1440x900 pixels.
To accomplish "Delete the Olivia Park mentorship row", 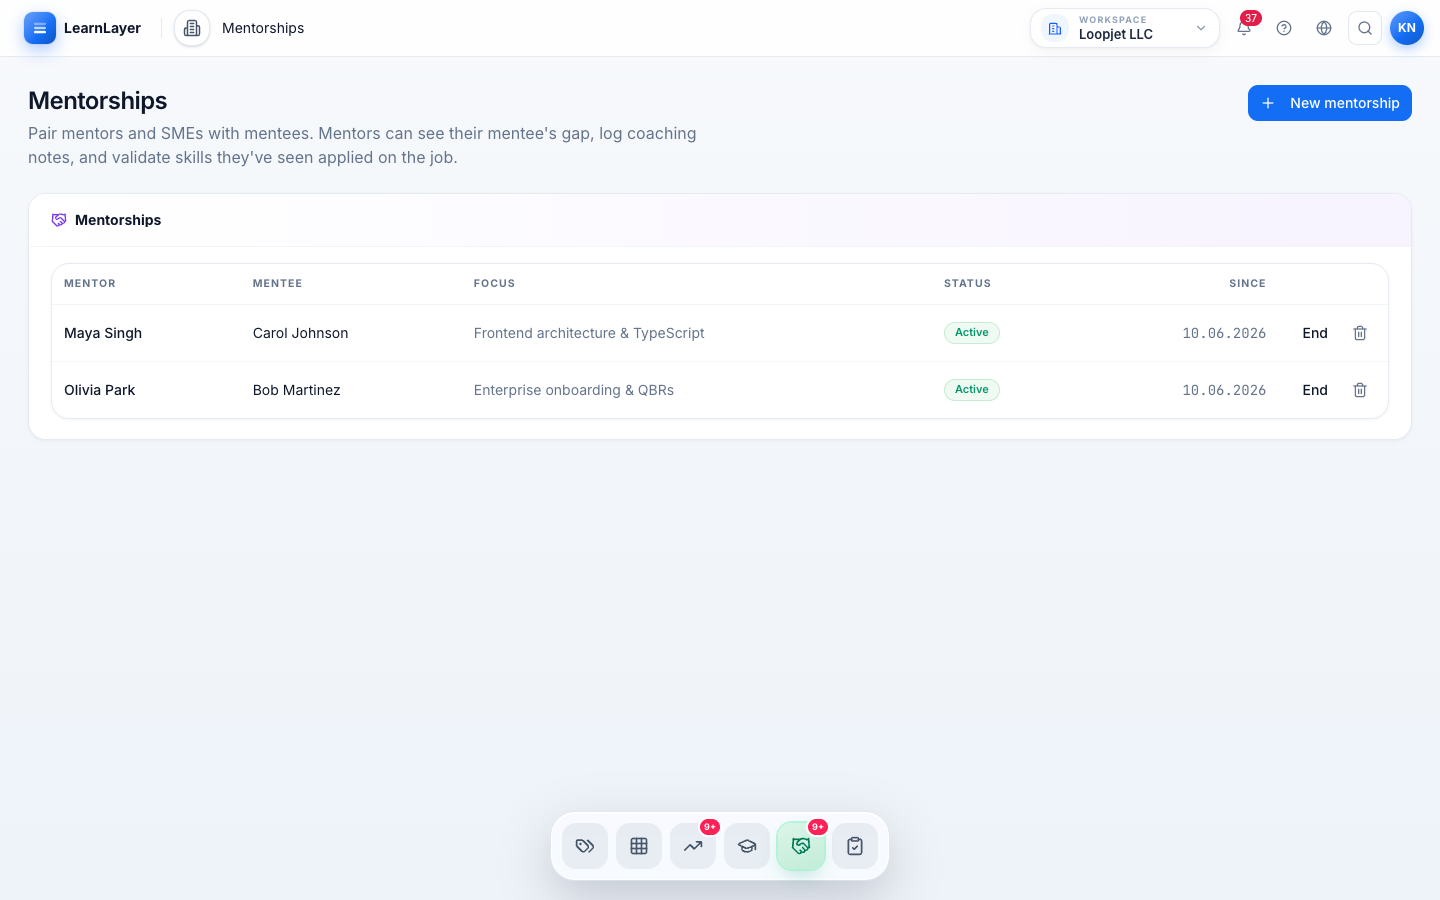I will coord(1360,390).
